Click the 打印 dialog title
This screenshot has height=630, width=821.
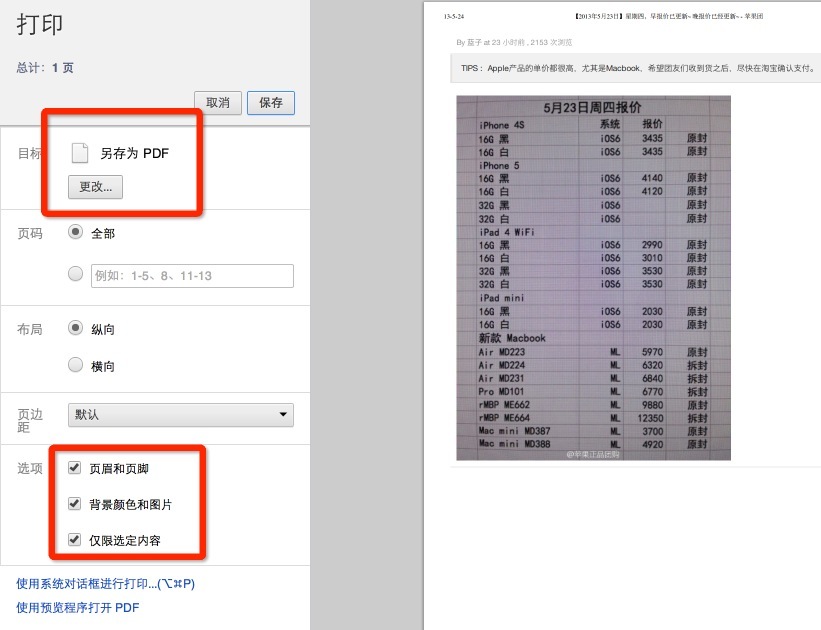click(40, 25)
